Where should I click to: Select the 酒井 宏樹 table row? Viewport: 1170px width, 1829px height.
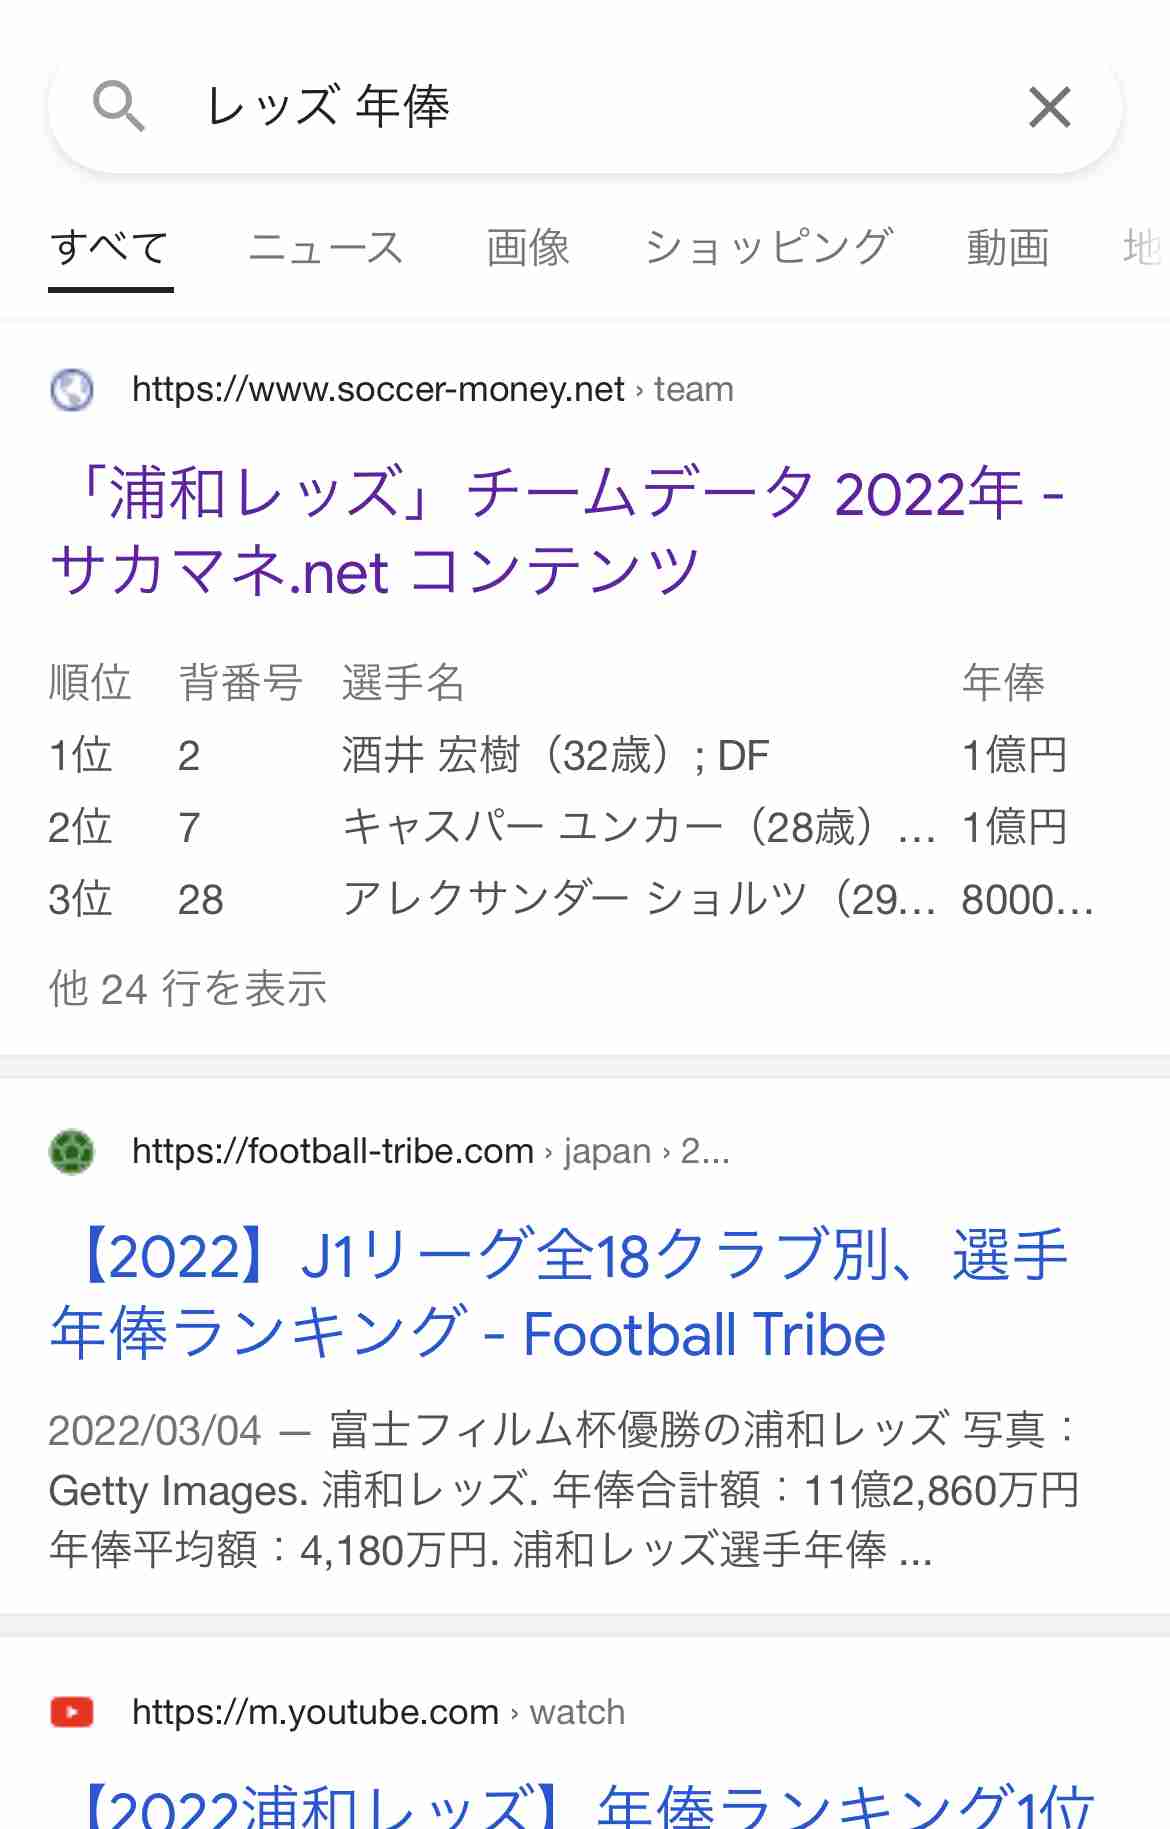[570, 755]
